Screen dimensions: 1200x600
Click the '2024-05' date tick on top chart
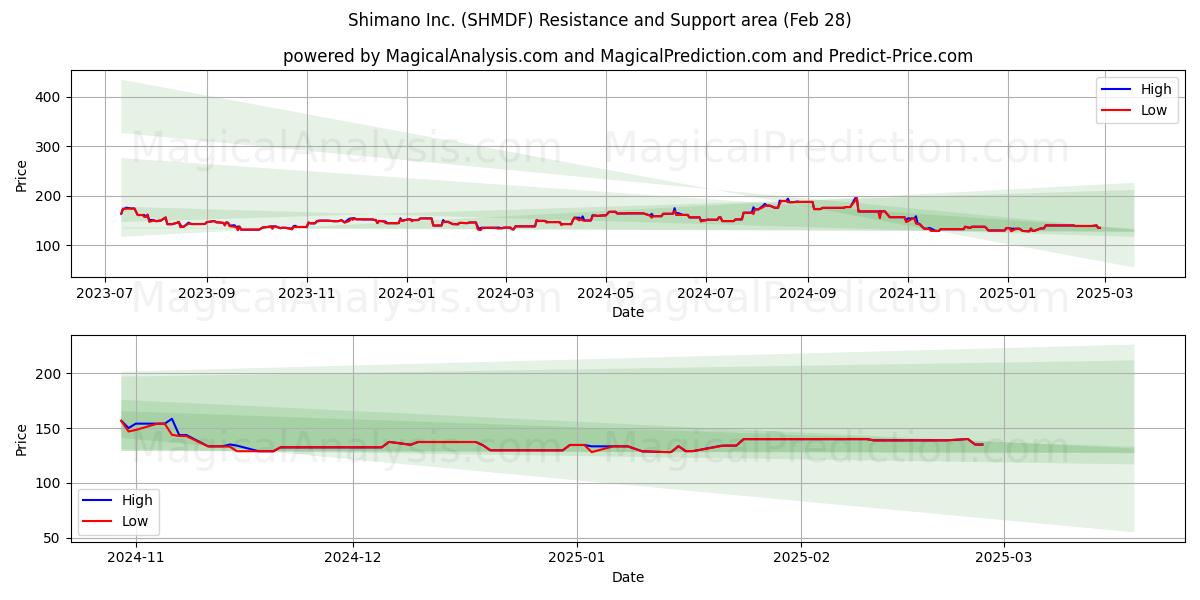point(605,295)
